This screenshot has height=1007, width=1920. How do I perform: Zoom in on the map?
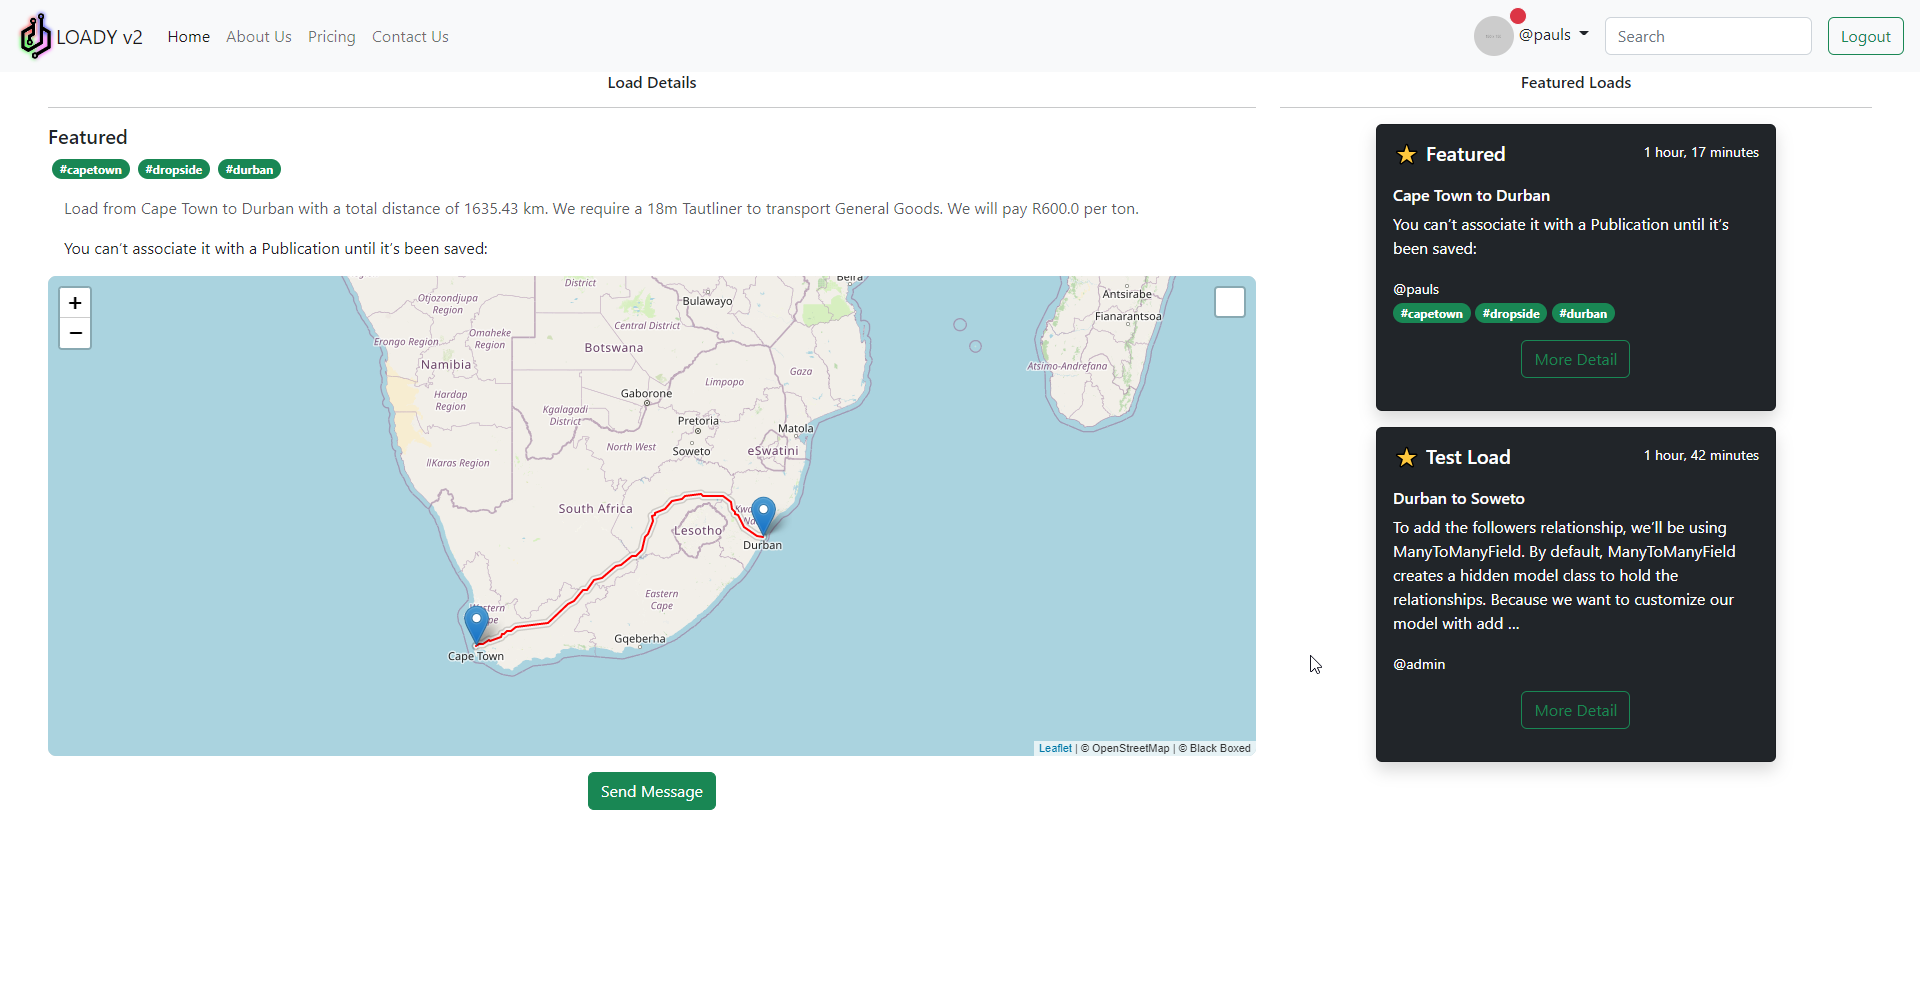click(75, 303)
